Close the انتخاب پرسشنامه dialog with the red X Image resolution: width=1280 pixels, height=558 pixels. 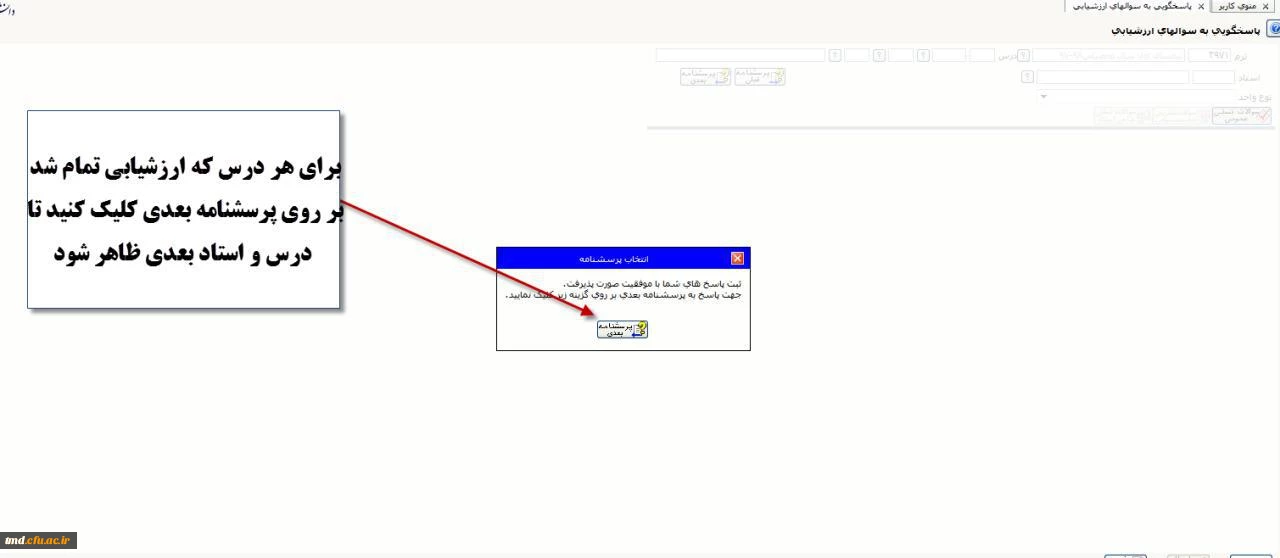pos(738,258)
